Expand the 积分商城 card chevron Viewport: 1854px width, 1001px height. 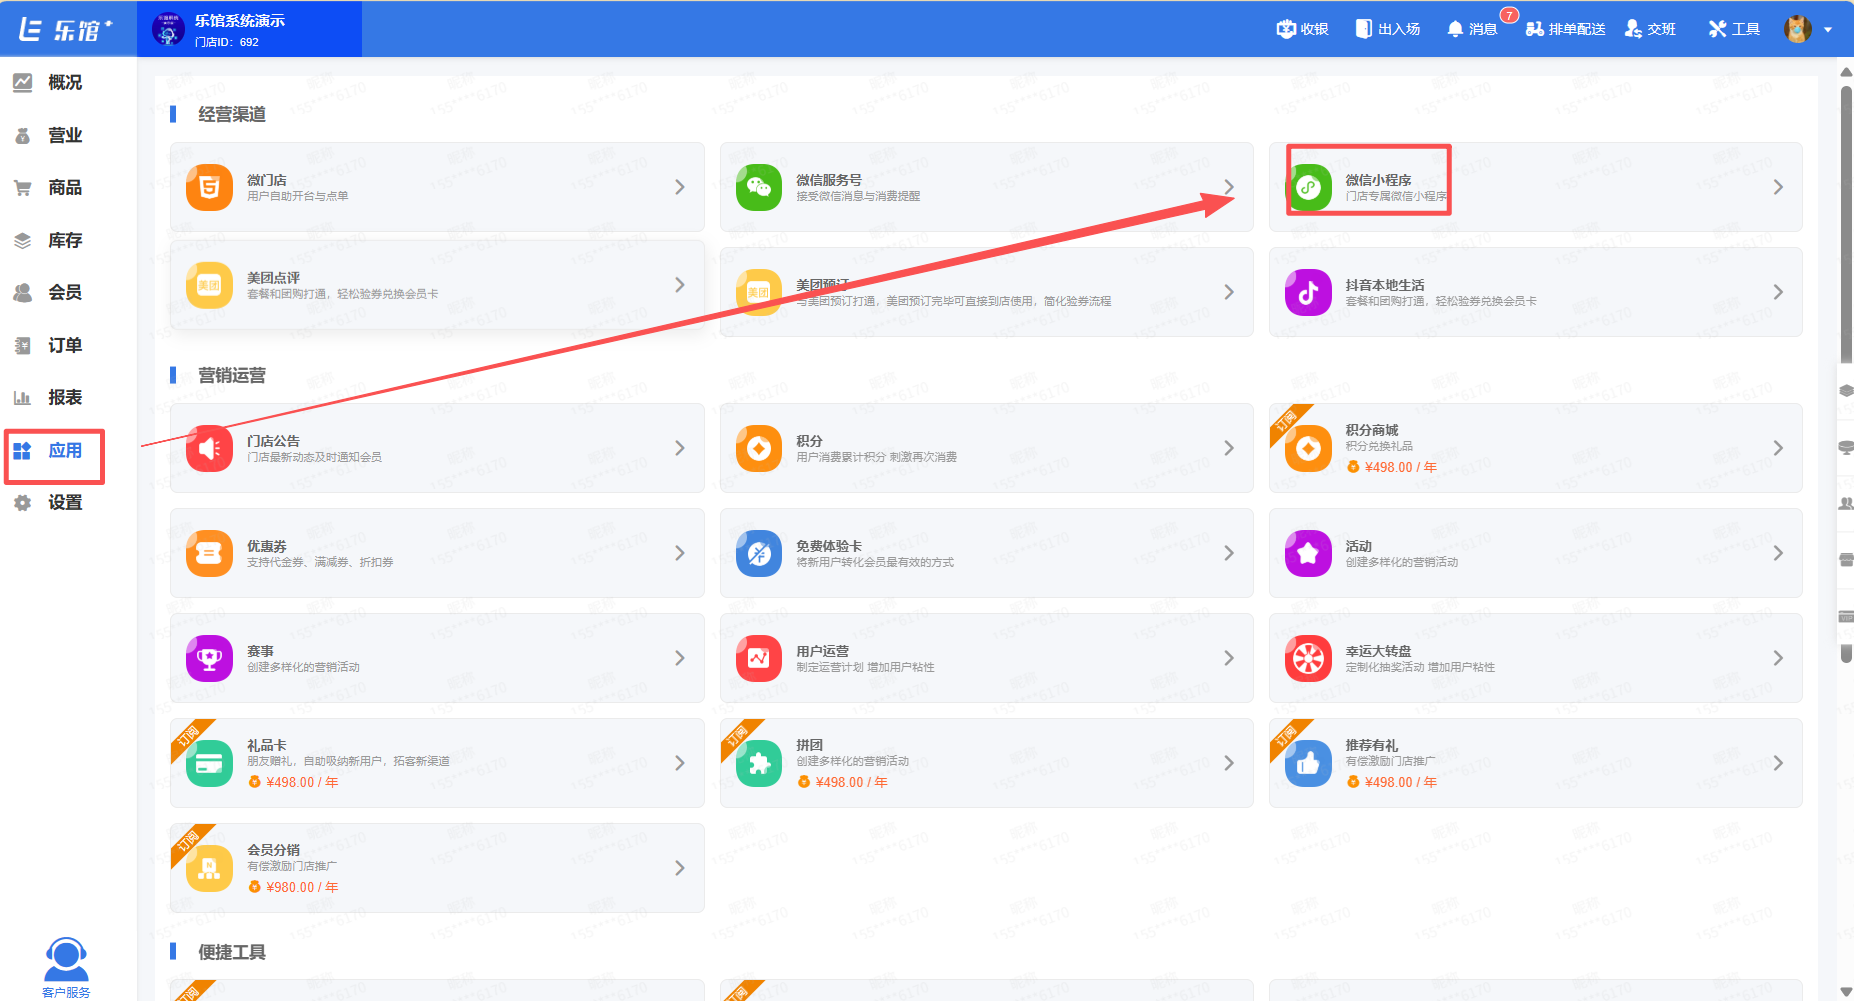point(1778,448)
